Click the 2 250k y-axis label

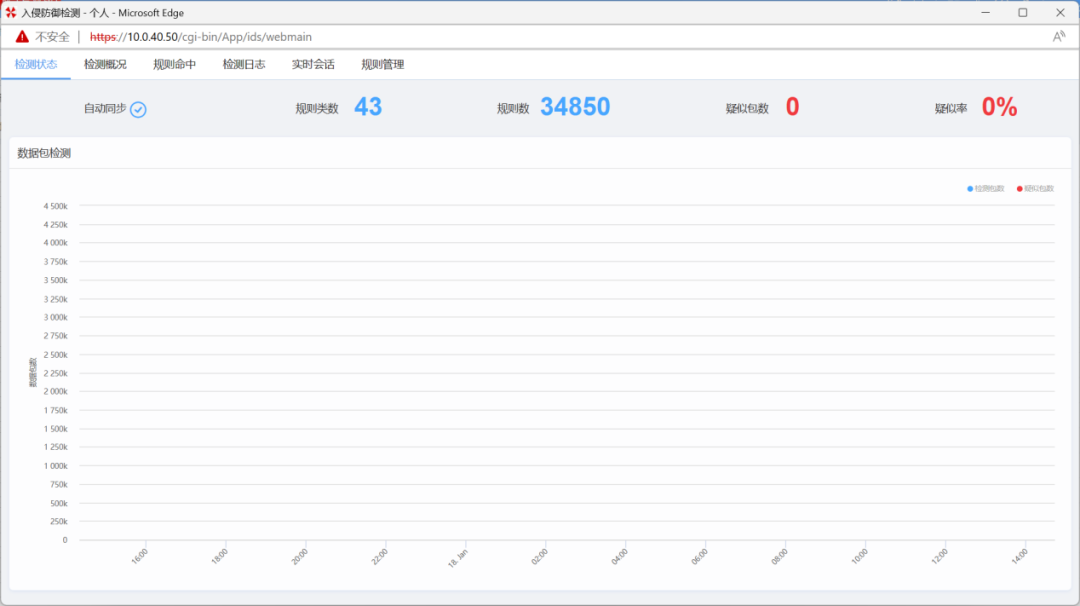point(55,373)
